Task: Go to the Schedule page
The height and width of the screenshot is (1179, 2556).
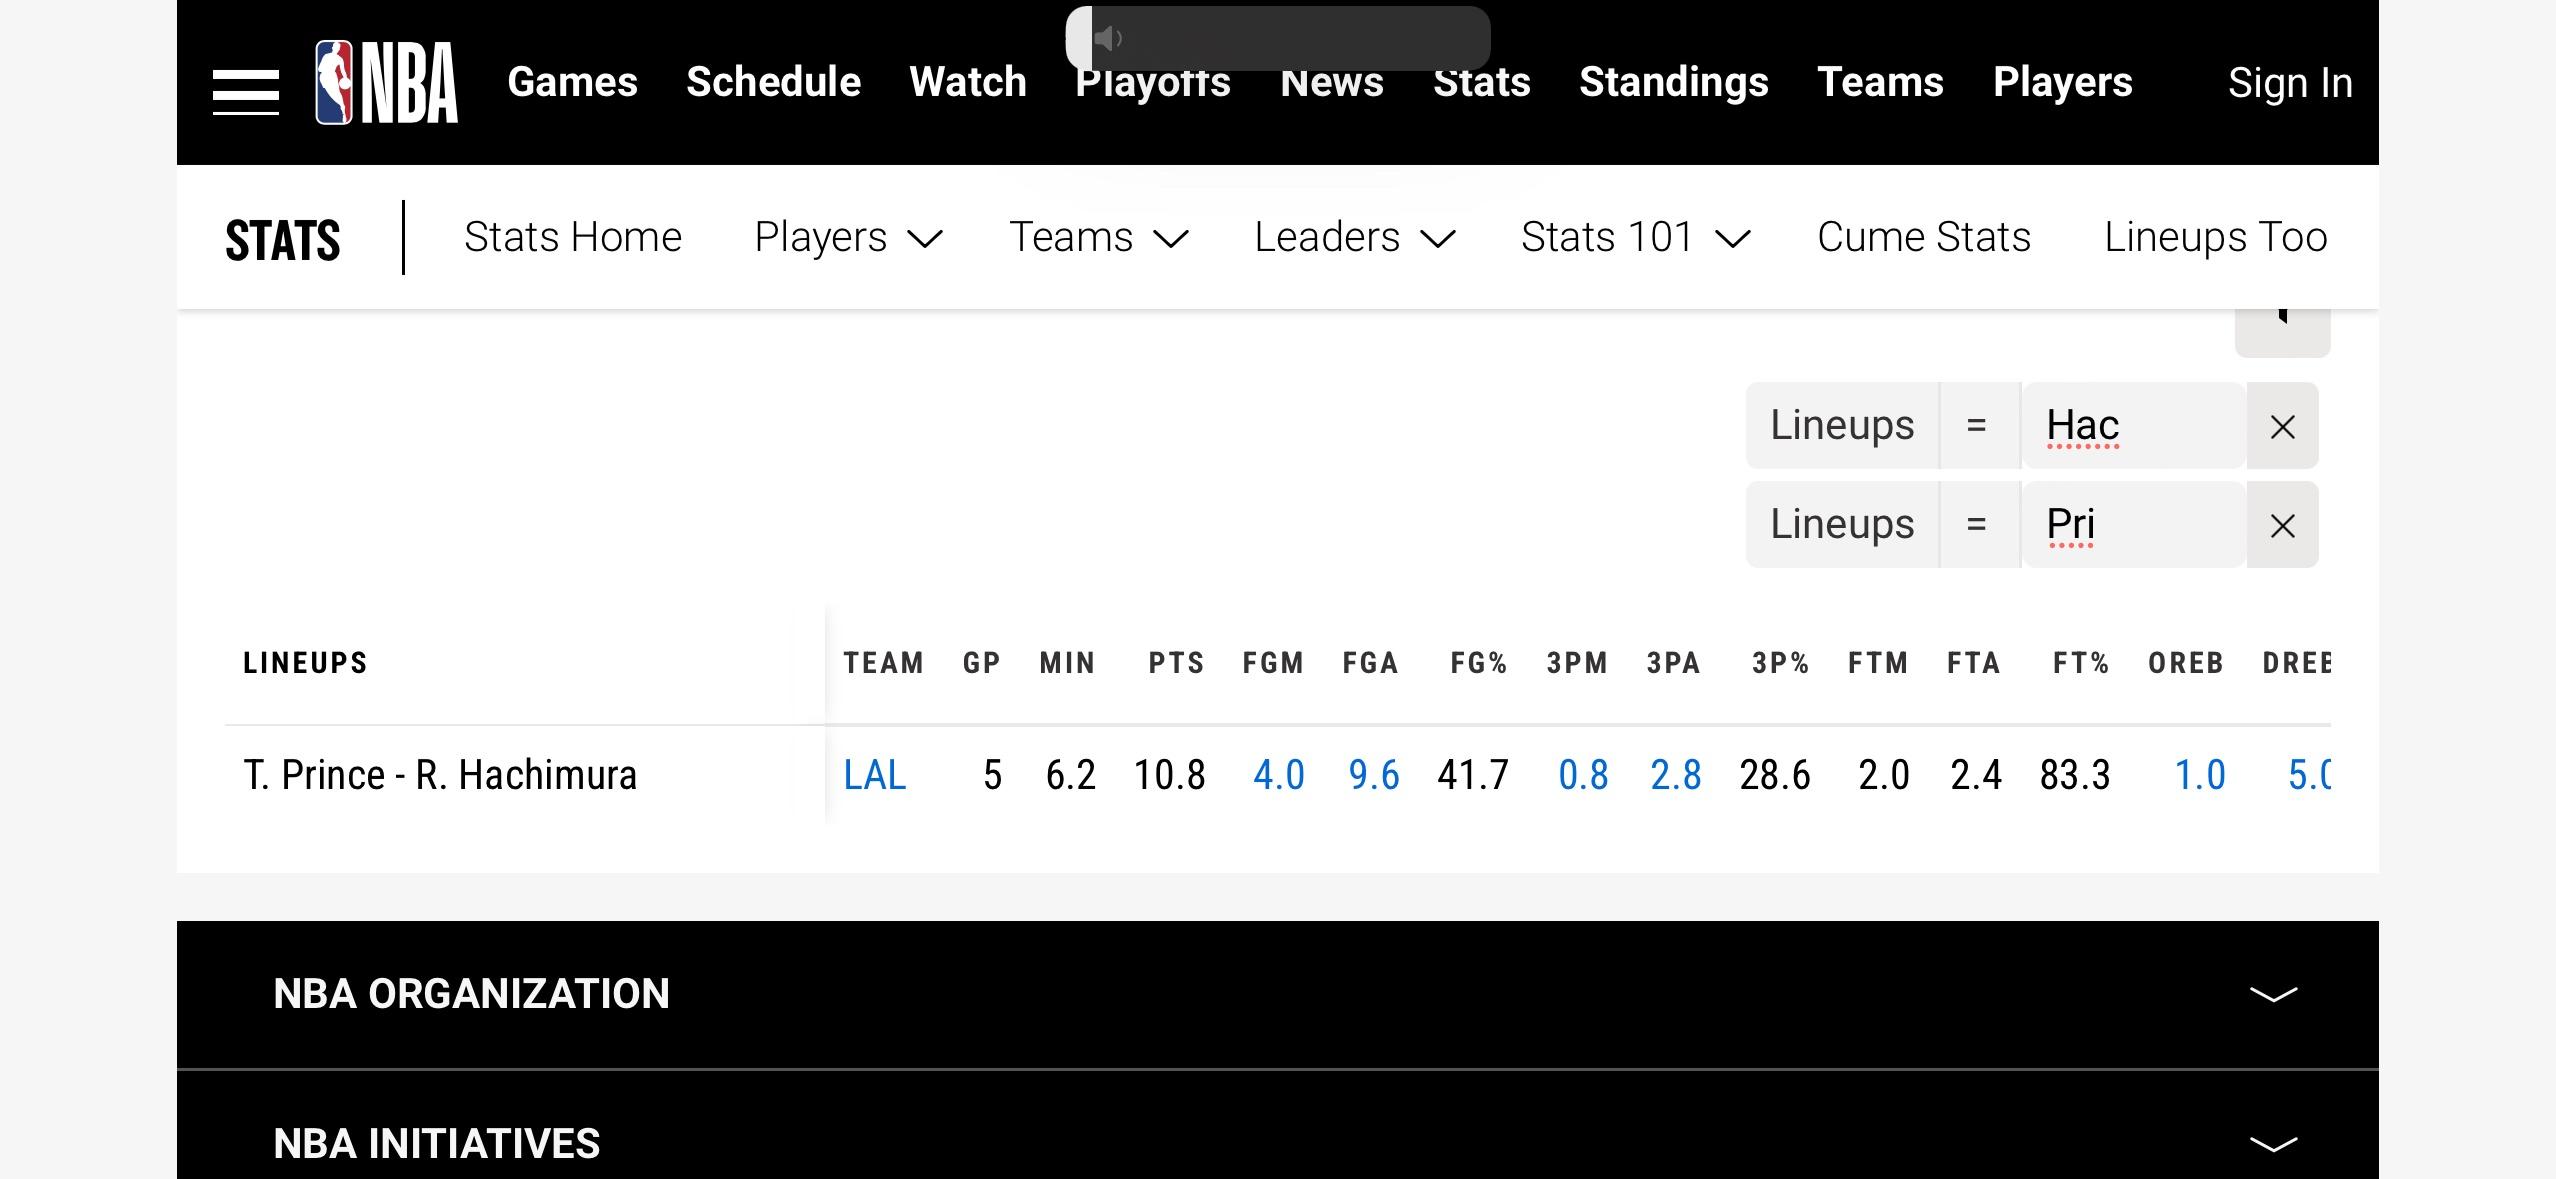Action: pyautogui.click(x=773, y=82)
